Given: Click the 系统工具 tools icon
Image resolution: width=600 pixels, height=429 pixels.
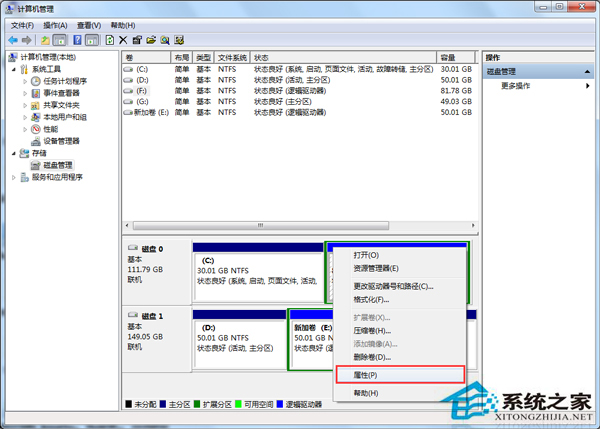Looking at the screenshot, I should tap(24, 69).
